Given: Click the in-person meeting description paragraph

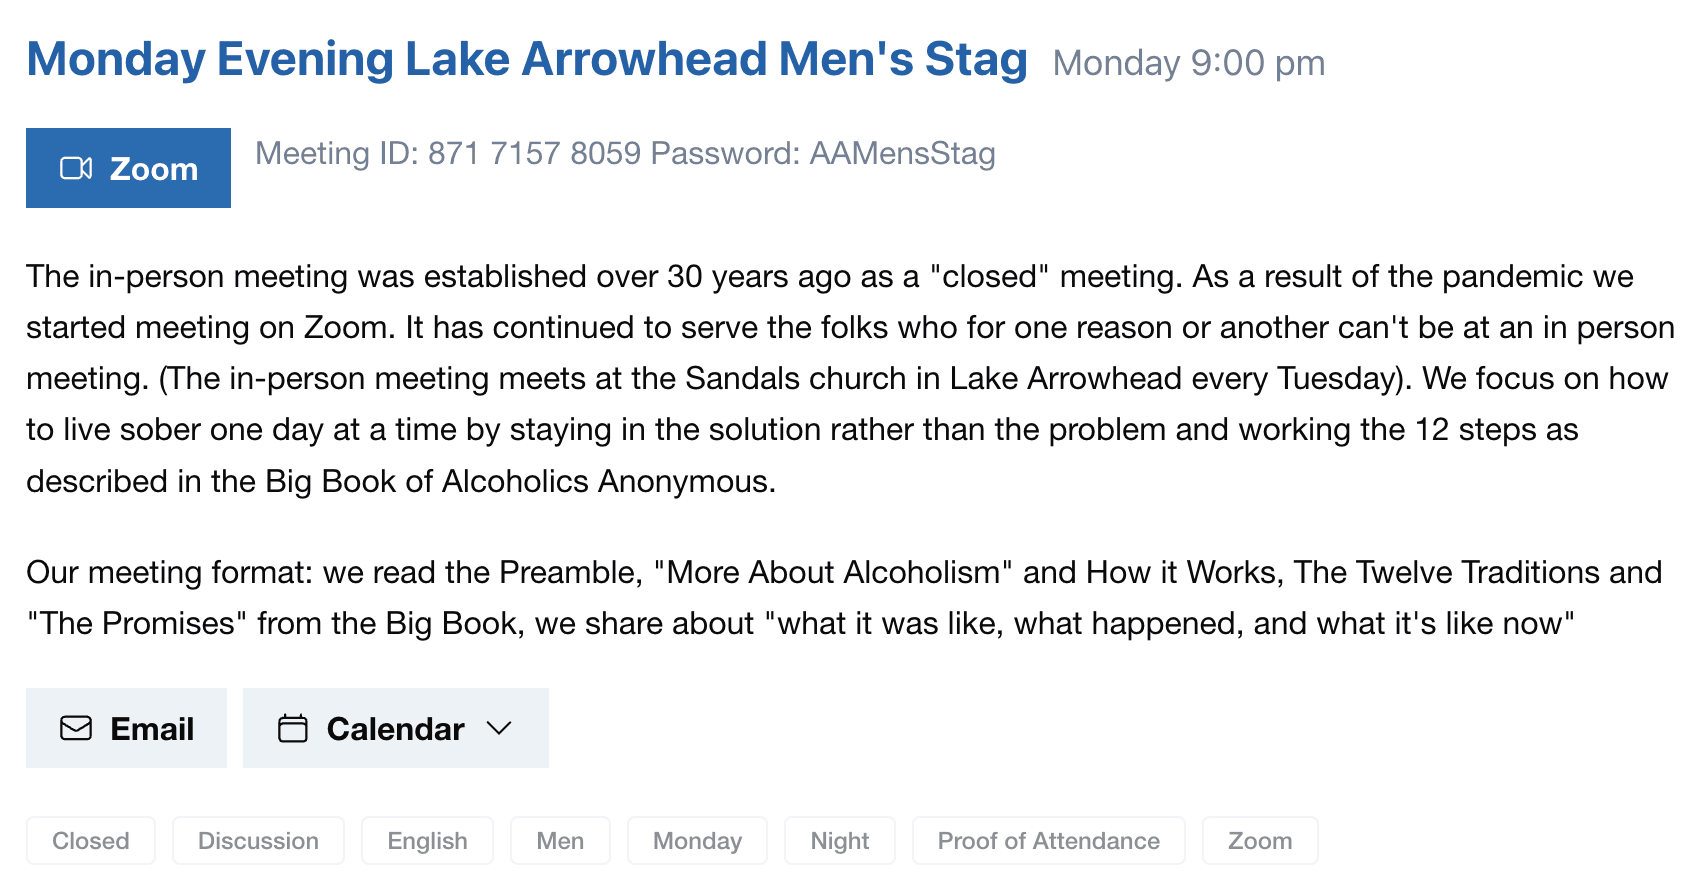Looking at the screenshot, I should coord(850,379).
